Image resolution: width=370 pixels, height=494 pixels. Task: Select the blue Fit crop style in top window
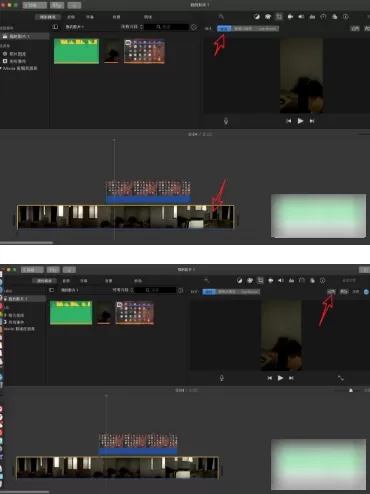coord(224,29)
